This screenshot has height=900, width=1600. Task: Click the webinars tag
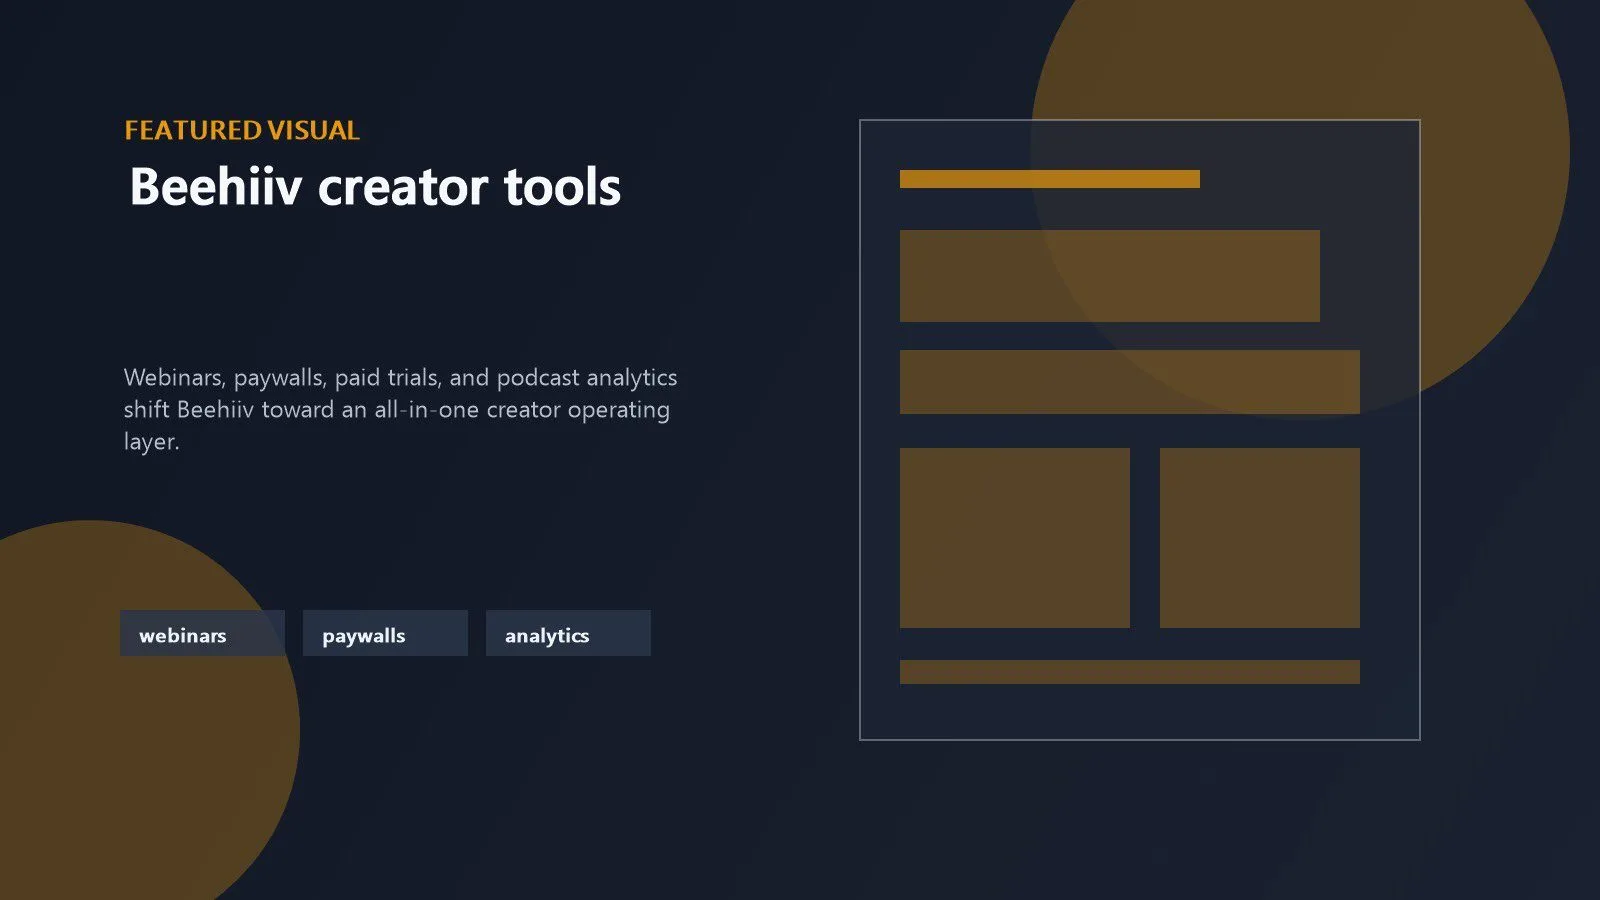click(x=202, y=633)
